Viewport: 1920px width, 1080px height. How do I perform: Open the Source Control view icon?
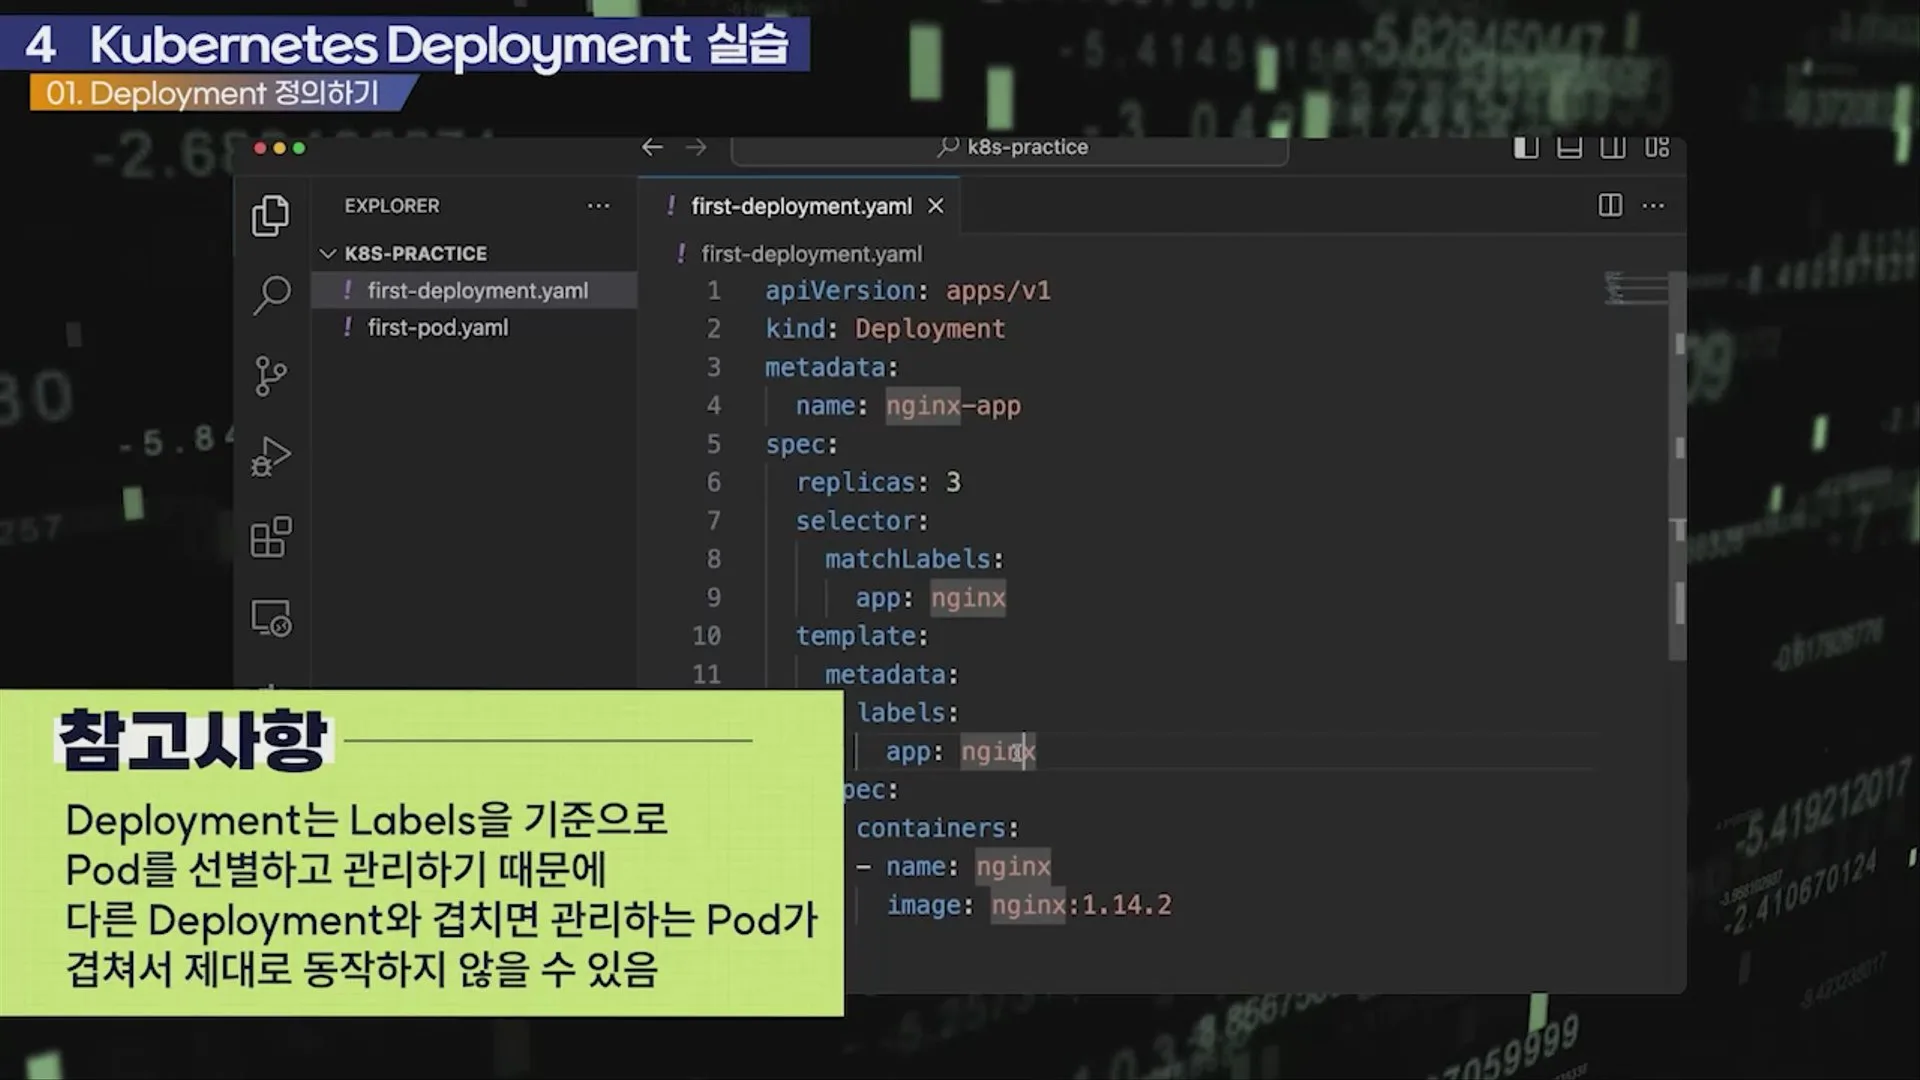270,376
